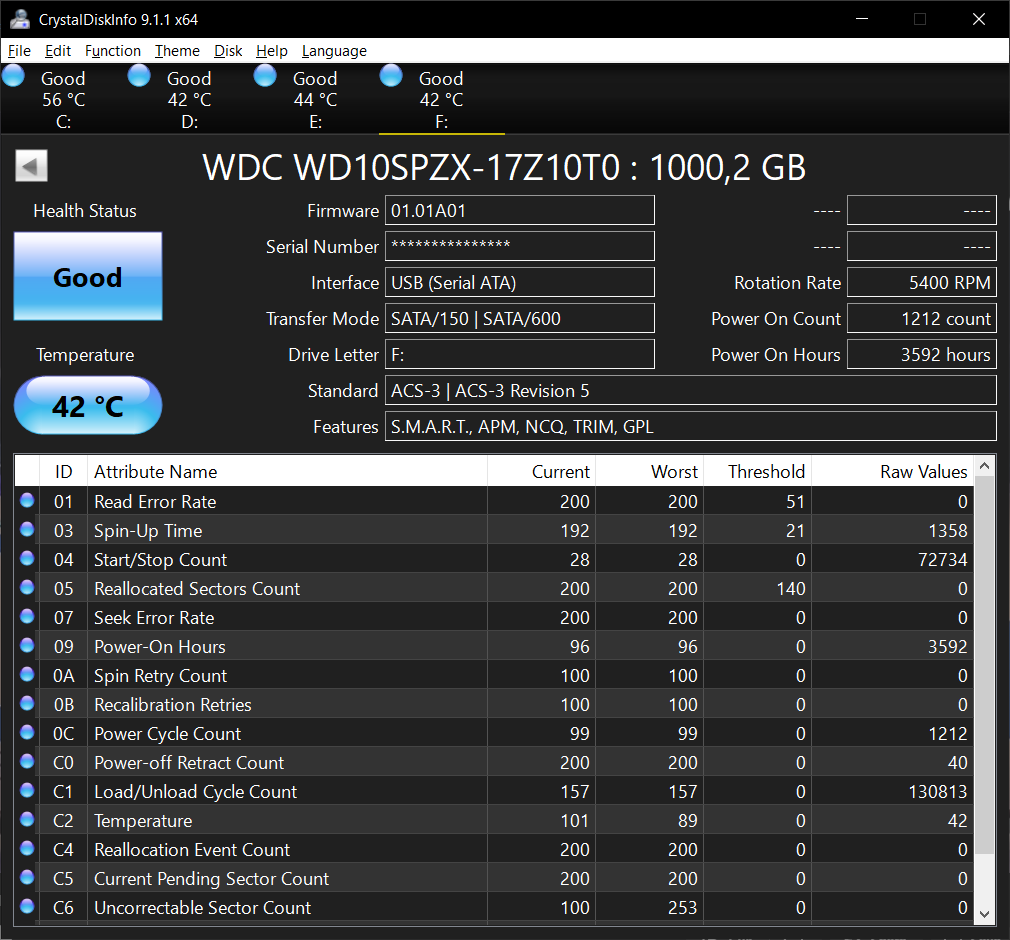Click status orb for Reallocated Sectors Count
This screenshot has height=940, width=1010.
[x=27, y=588]
